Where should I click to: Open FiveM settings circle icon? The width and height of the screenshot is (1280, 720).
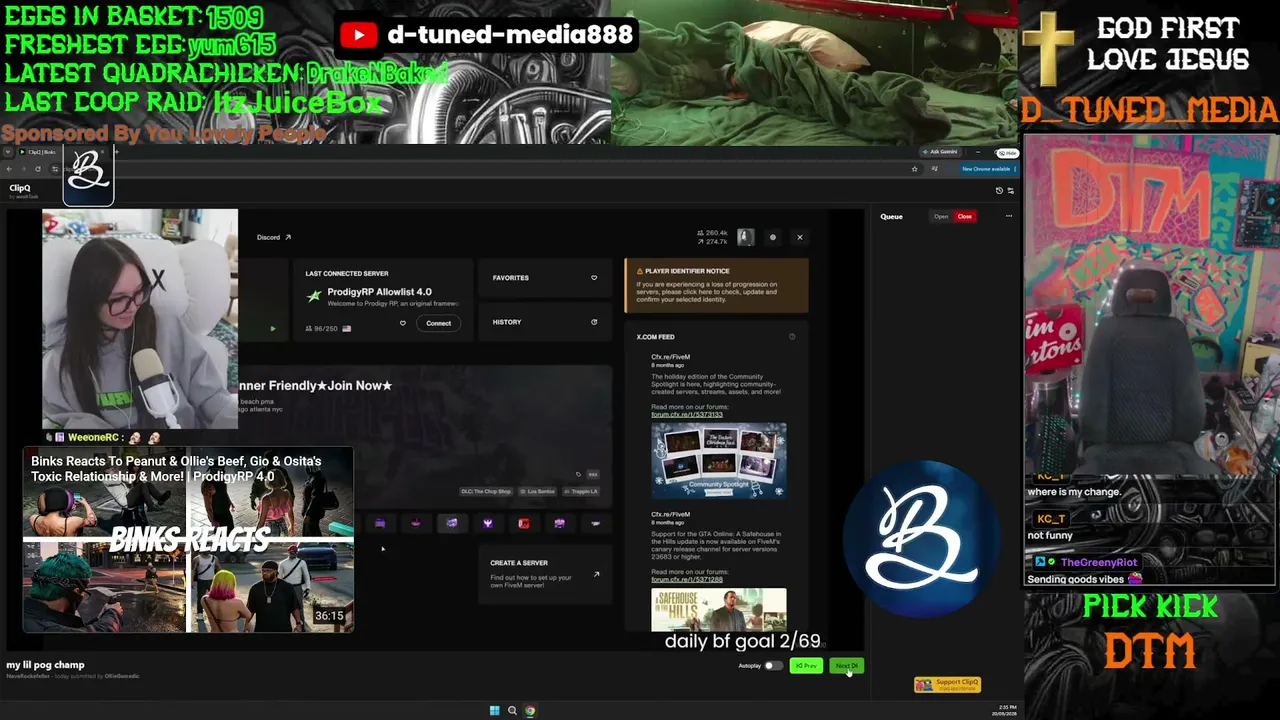point(772,237)
